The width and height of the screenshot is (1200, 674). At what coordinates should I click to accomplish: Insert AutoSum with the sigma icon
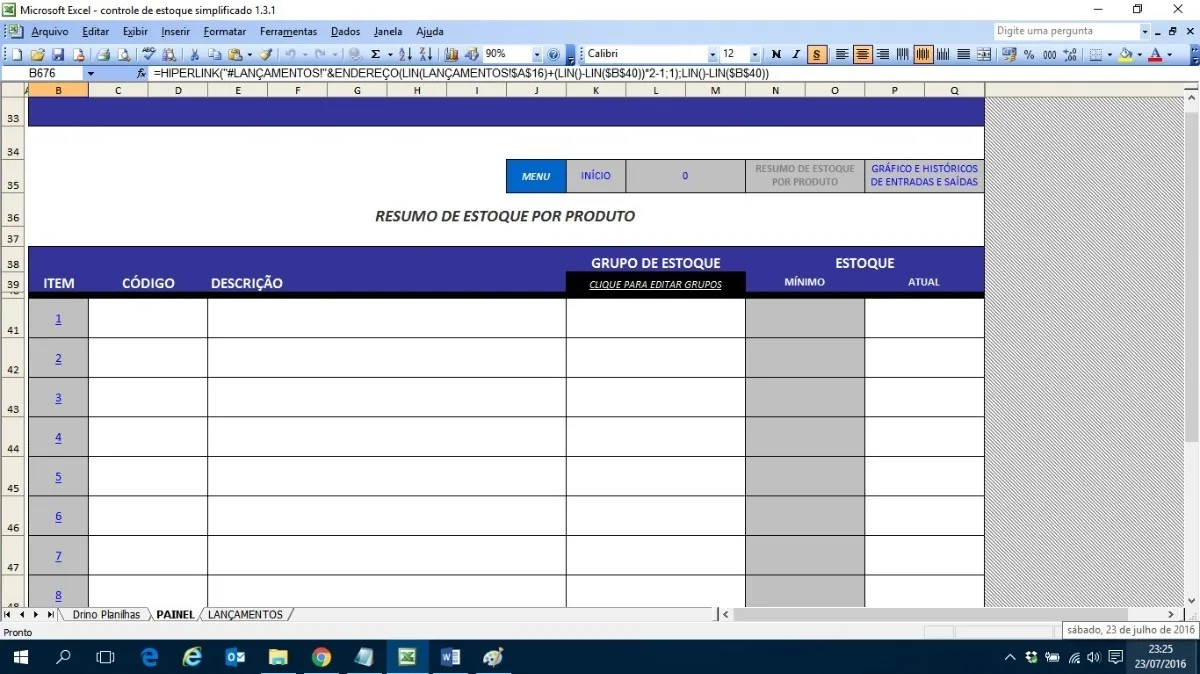pos(375,54)
